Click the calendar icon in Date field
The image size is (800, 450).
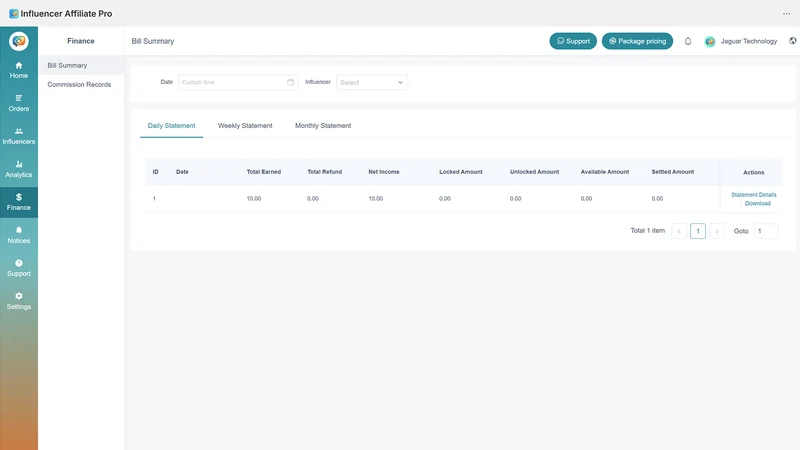click(290, 82)
